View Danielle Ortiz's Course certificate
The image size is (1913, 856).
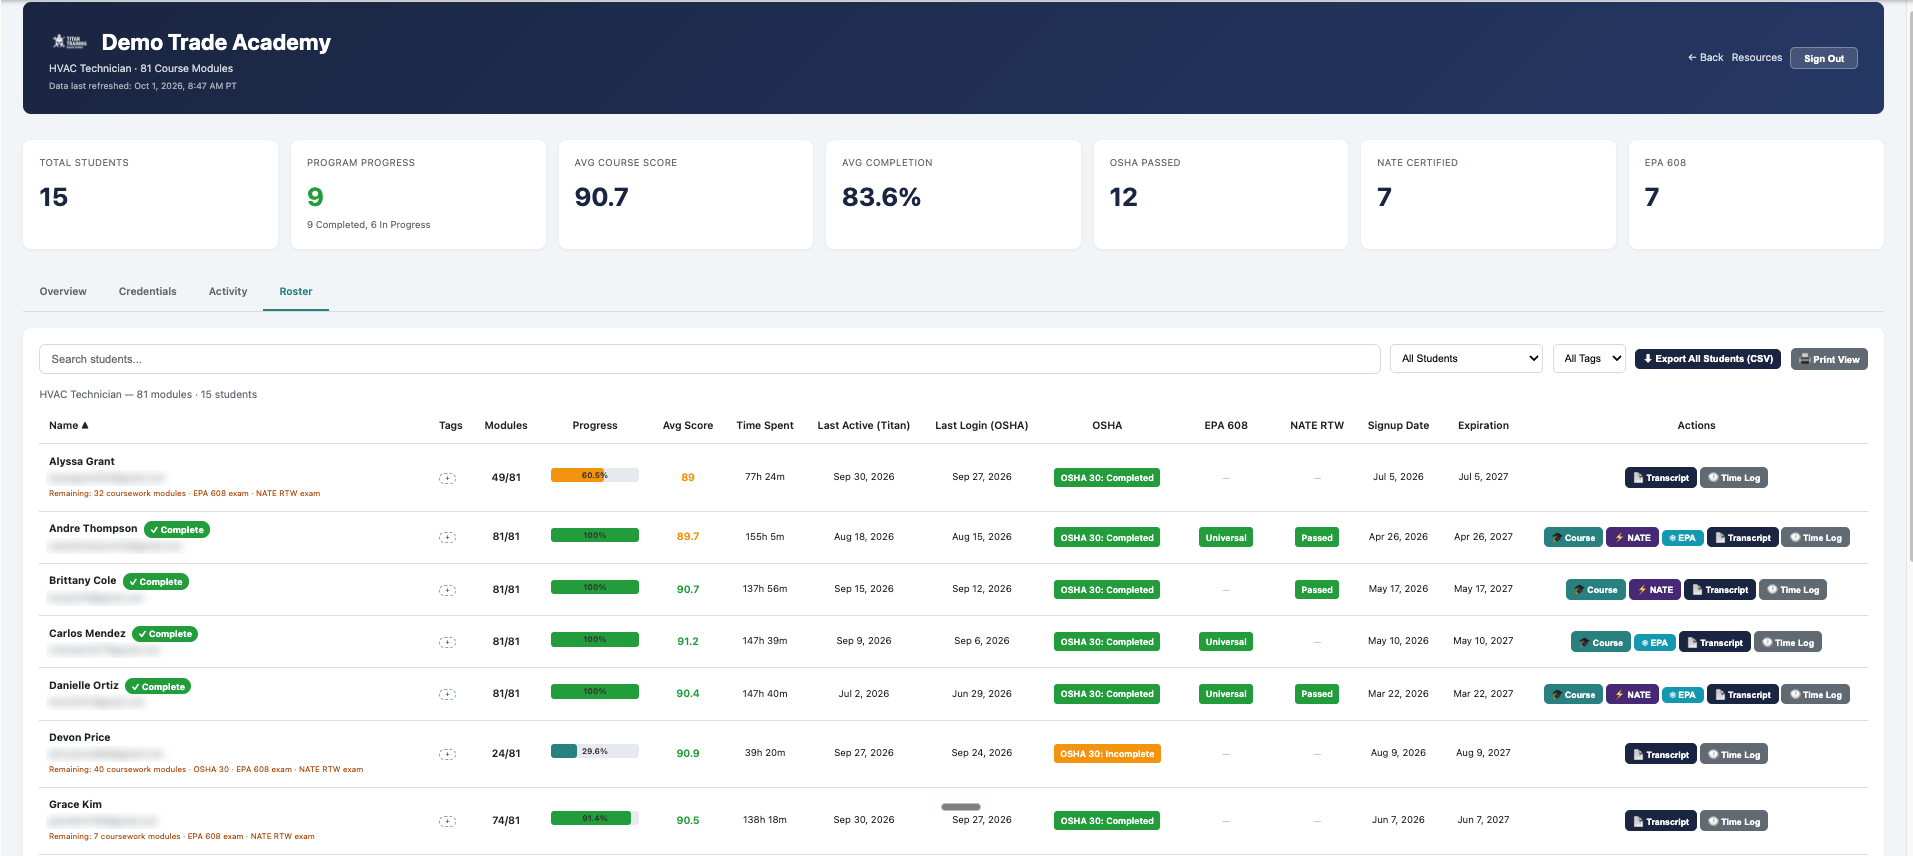click(x=1573, y=694)
